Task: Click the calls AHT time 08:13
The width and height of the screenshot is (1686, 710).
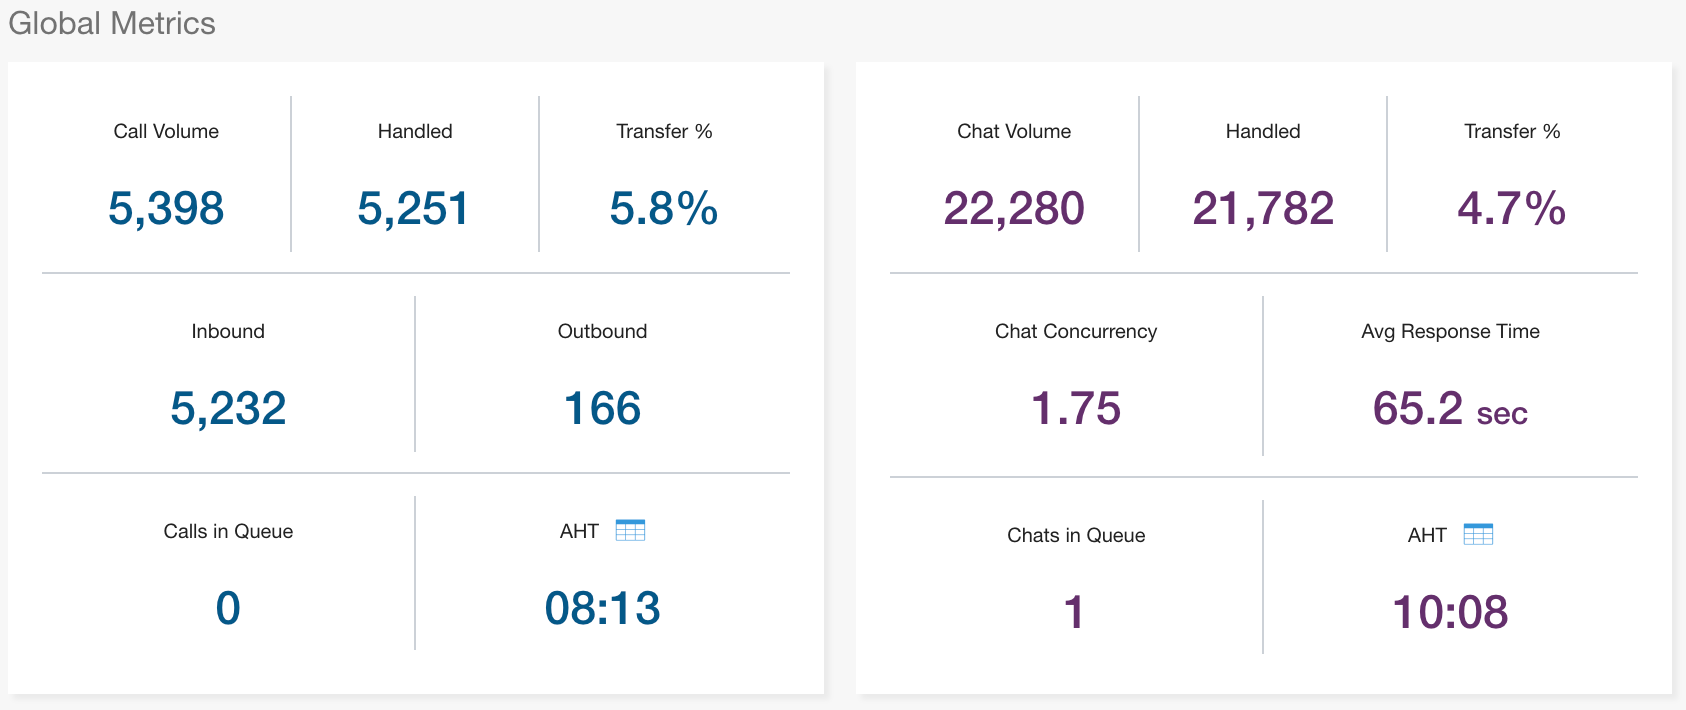Action: pyautogui.click(x=602, y=608)
